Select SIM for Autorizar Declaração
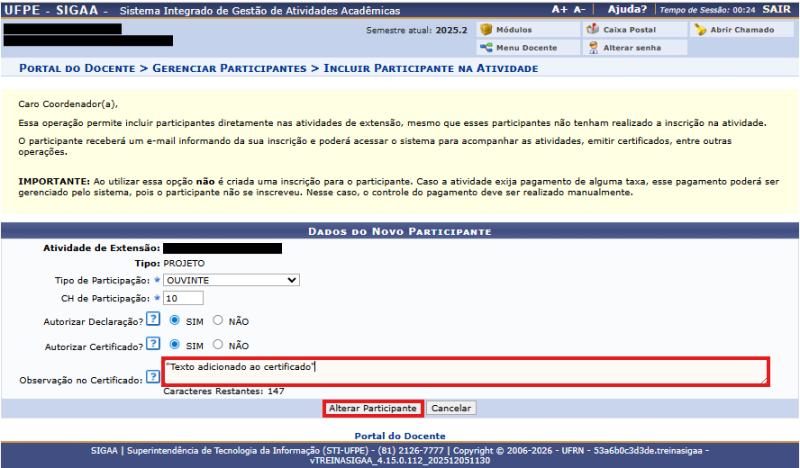 click(x=174, y=320)
